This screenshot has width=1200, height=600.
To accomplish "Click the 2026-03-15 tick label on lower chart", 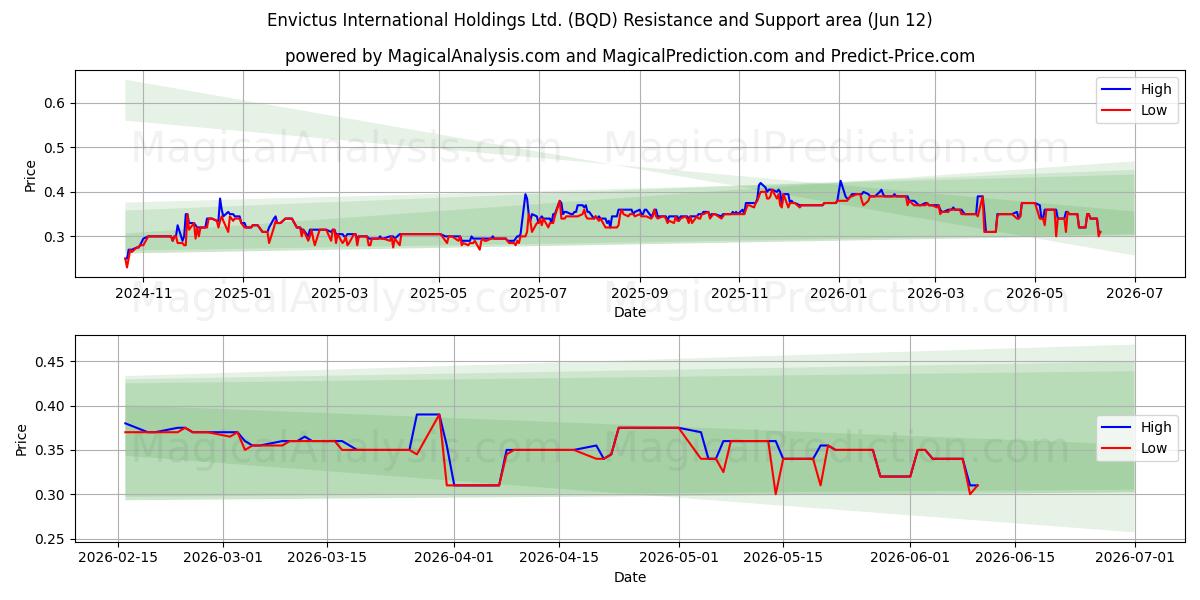I will pyautogui.click(x=329, y=559).
